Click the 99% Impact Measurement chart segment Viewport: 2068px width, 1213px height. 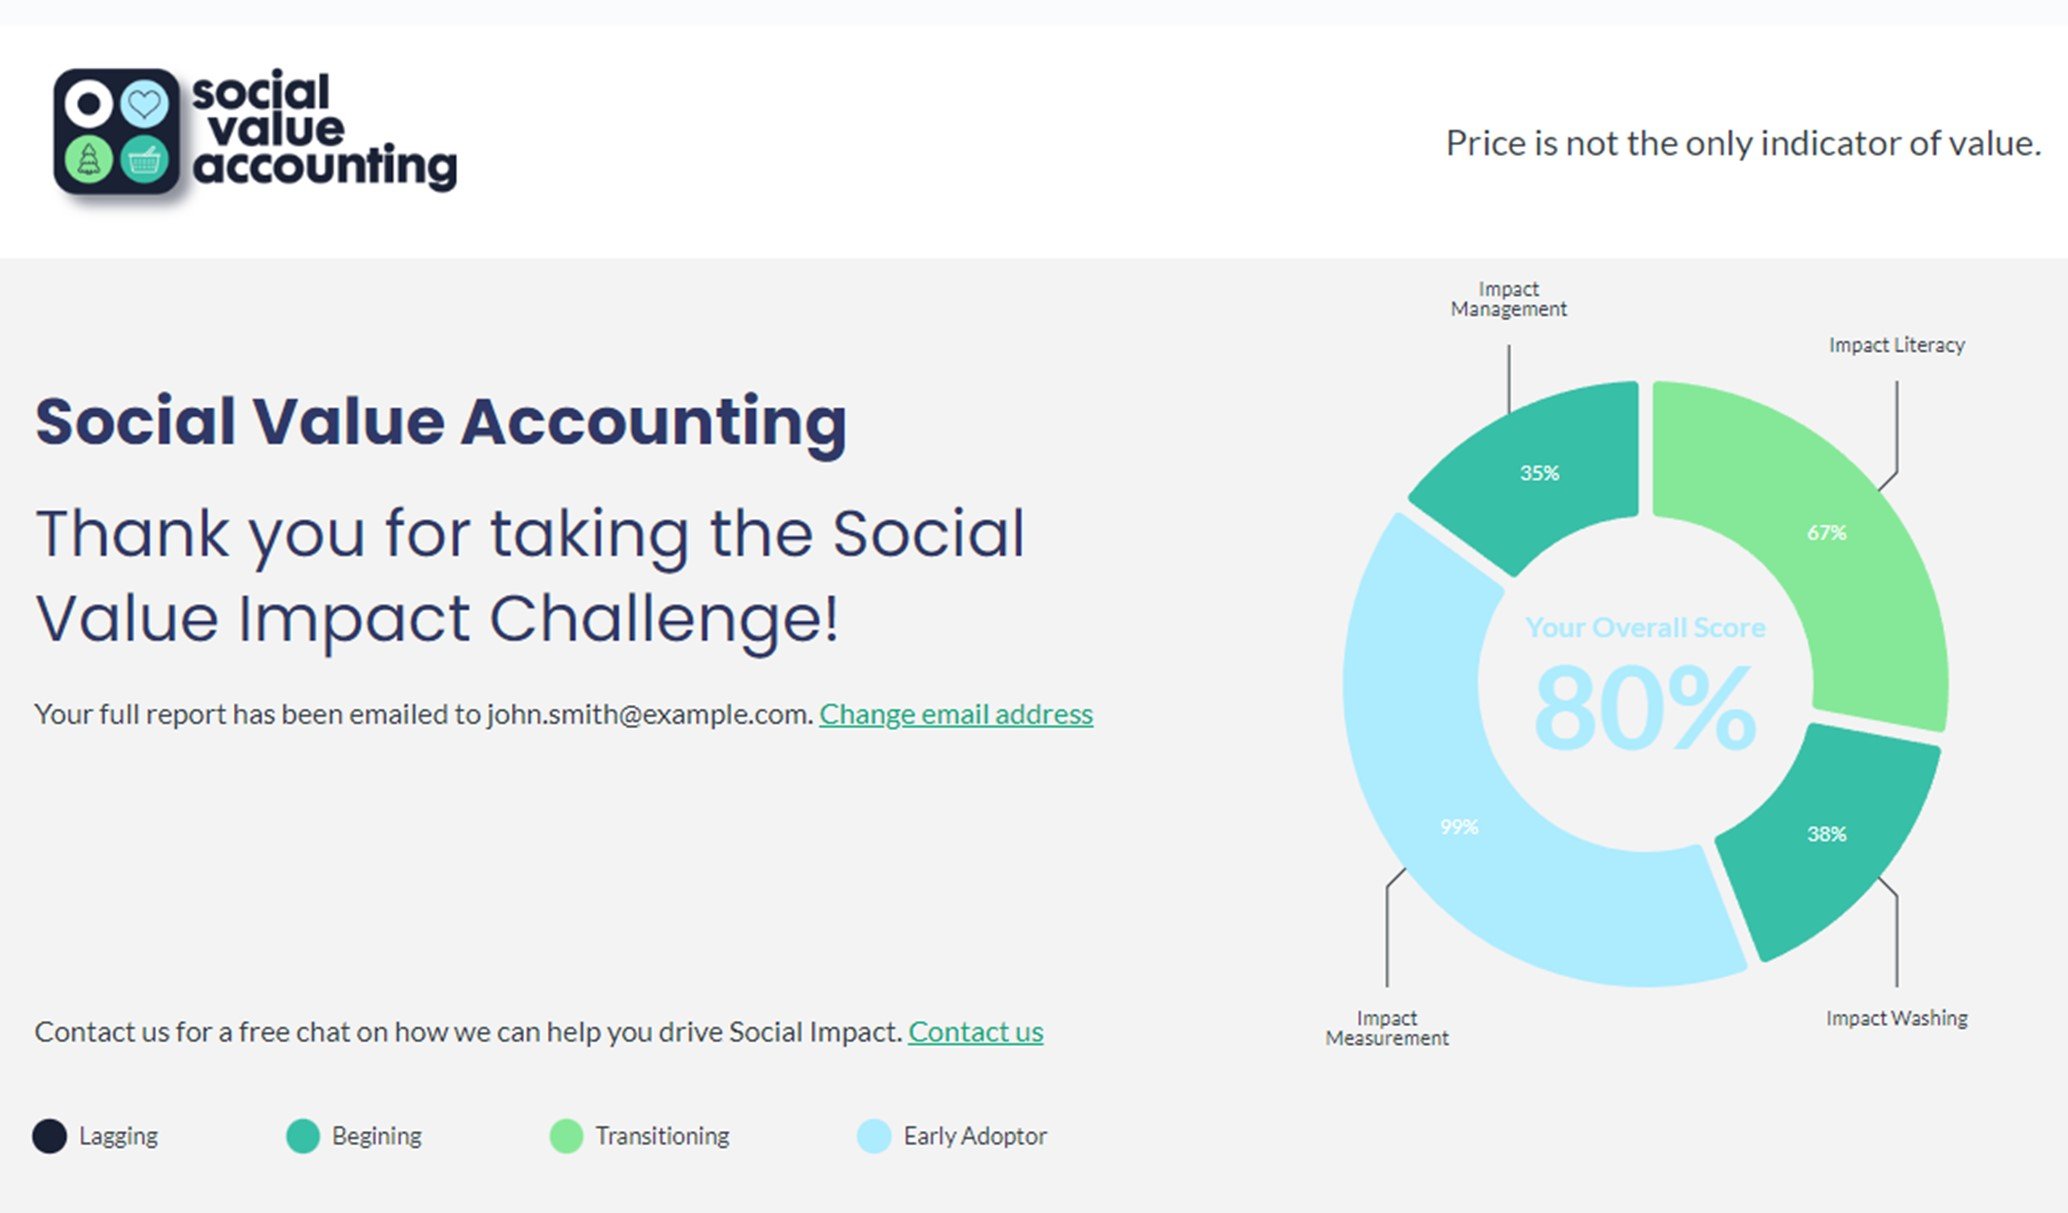point(1459,827)
